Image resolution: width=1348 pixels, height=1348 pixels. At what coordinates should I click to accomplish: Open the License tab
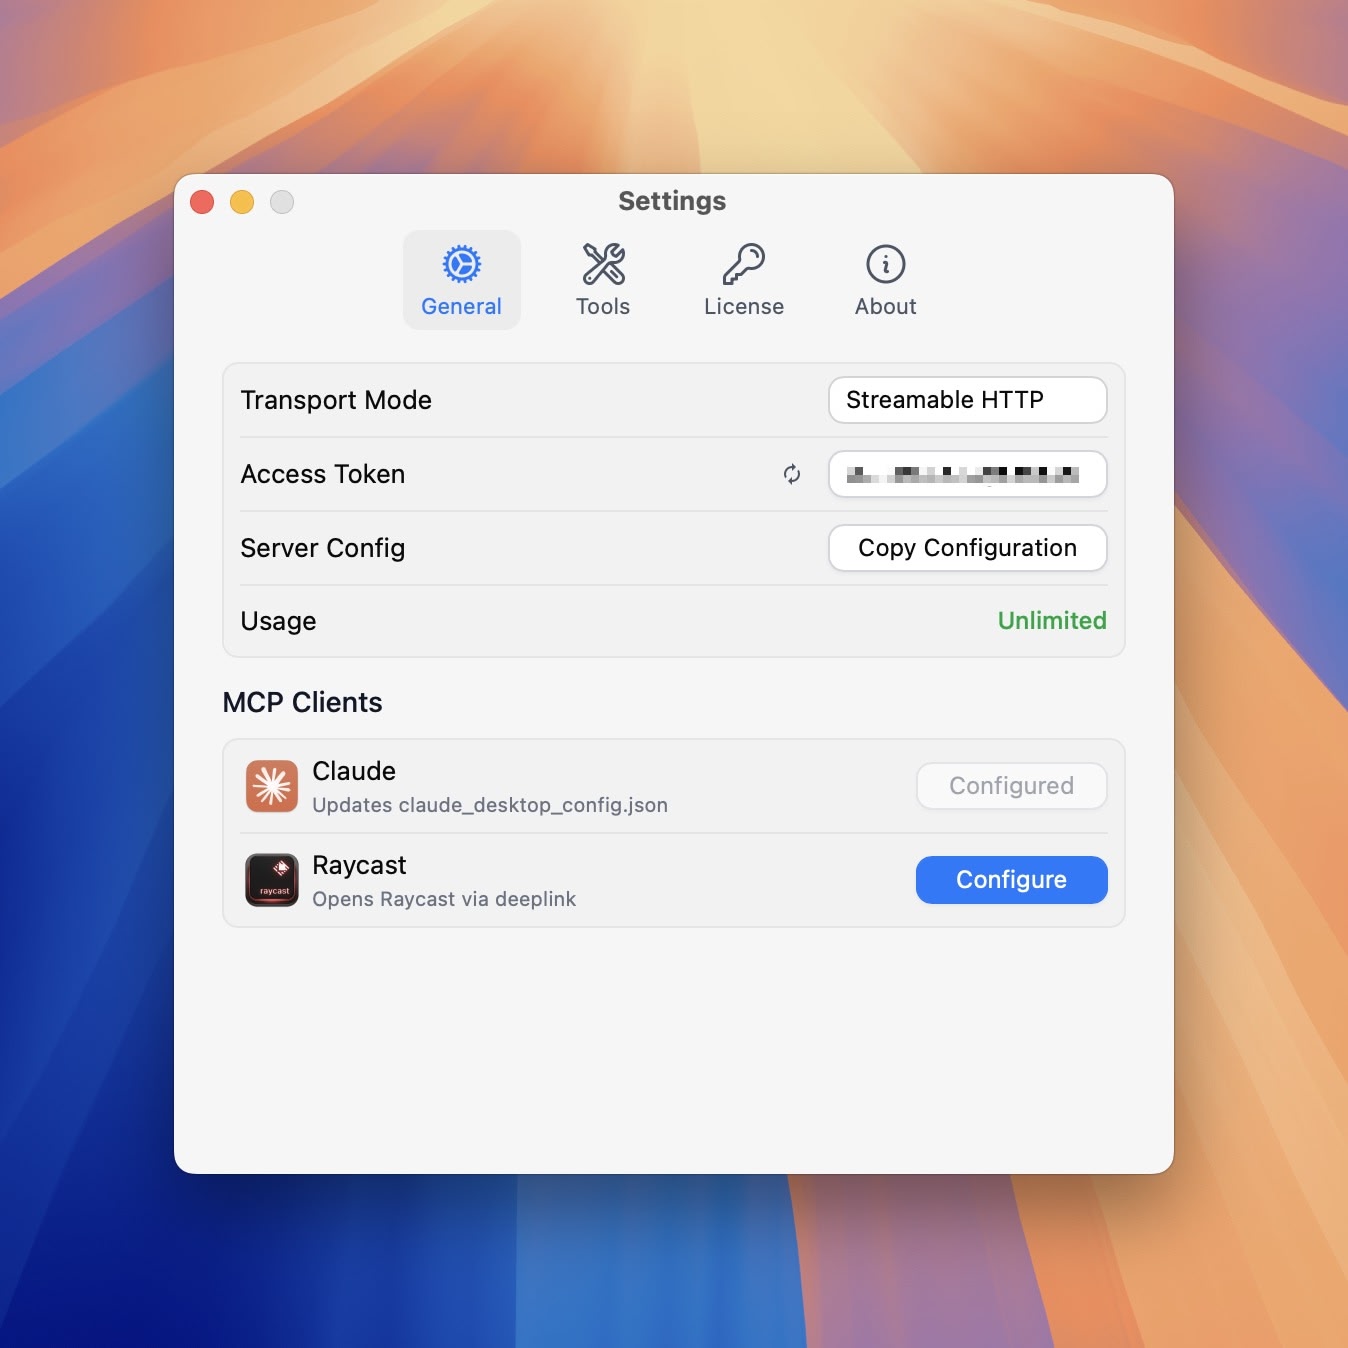744,280
